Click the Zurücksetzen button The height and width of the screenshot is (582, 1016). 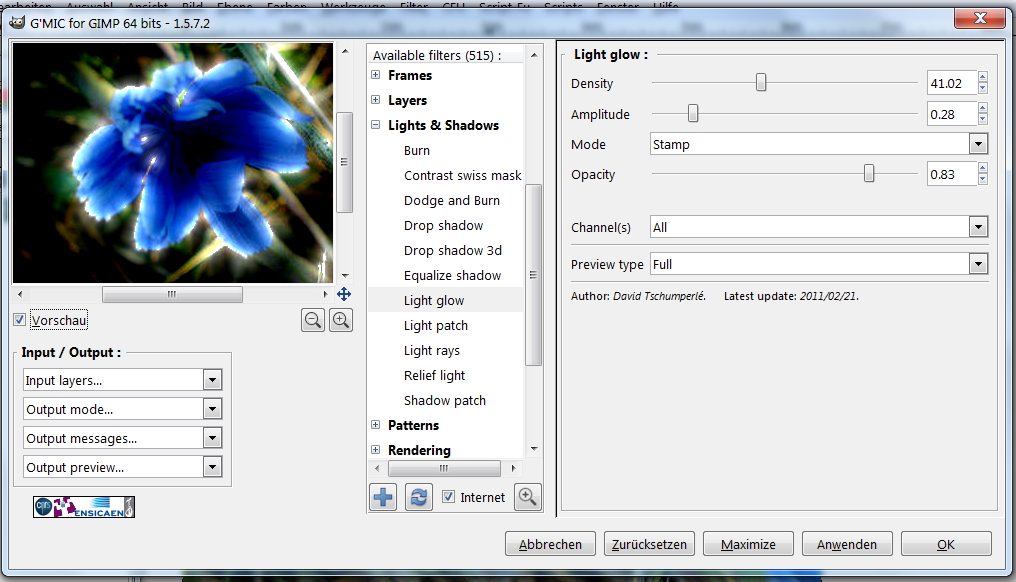649,544
